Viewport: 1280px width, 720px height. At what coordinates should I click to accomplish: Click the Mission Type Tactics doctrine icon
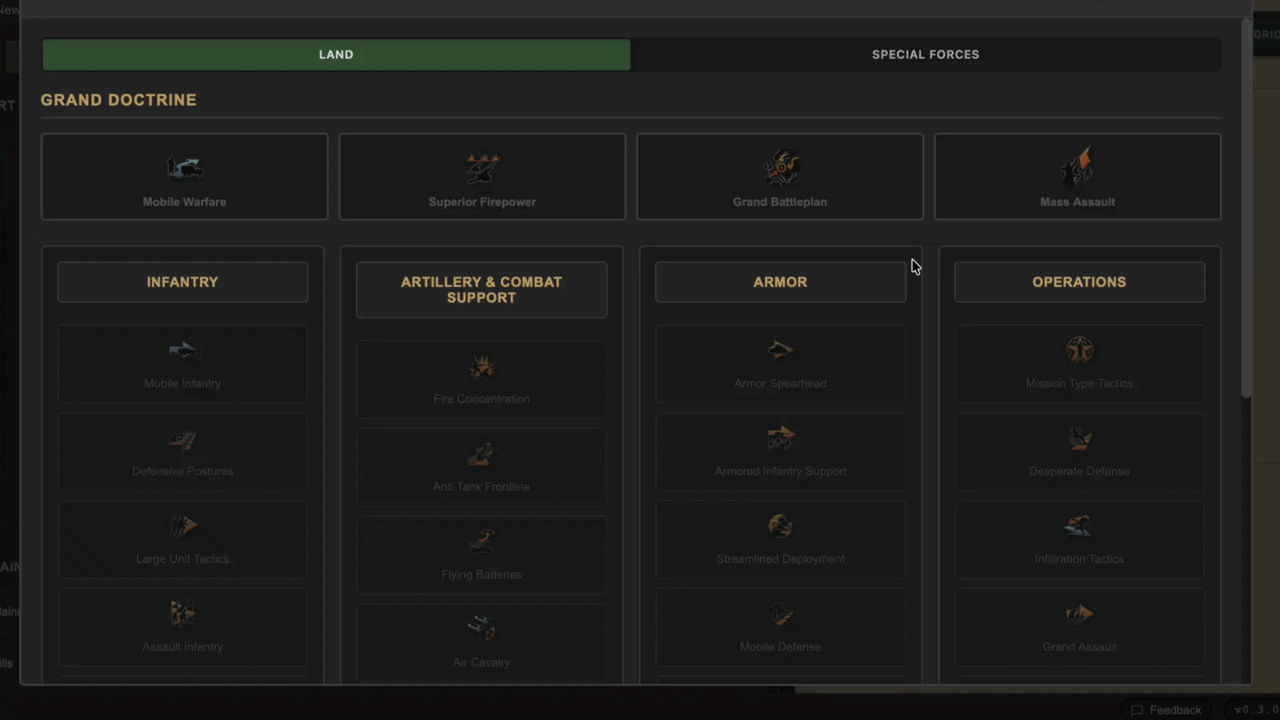1079,350
